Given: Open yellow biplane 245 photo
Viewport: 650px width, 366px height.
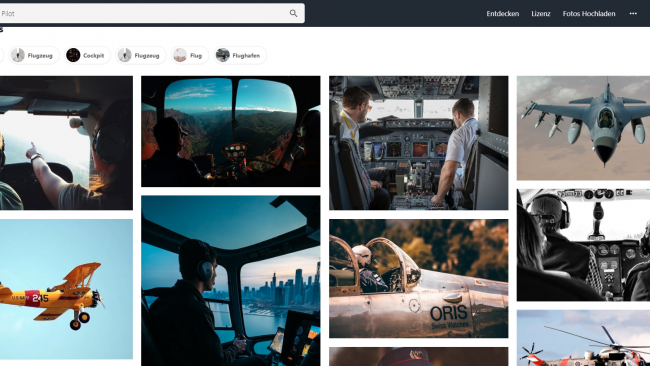Looking at the screenshot, I should (66, 289).
